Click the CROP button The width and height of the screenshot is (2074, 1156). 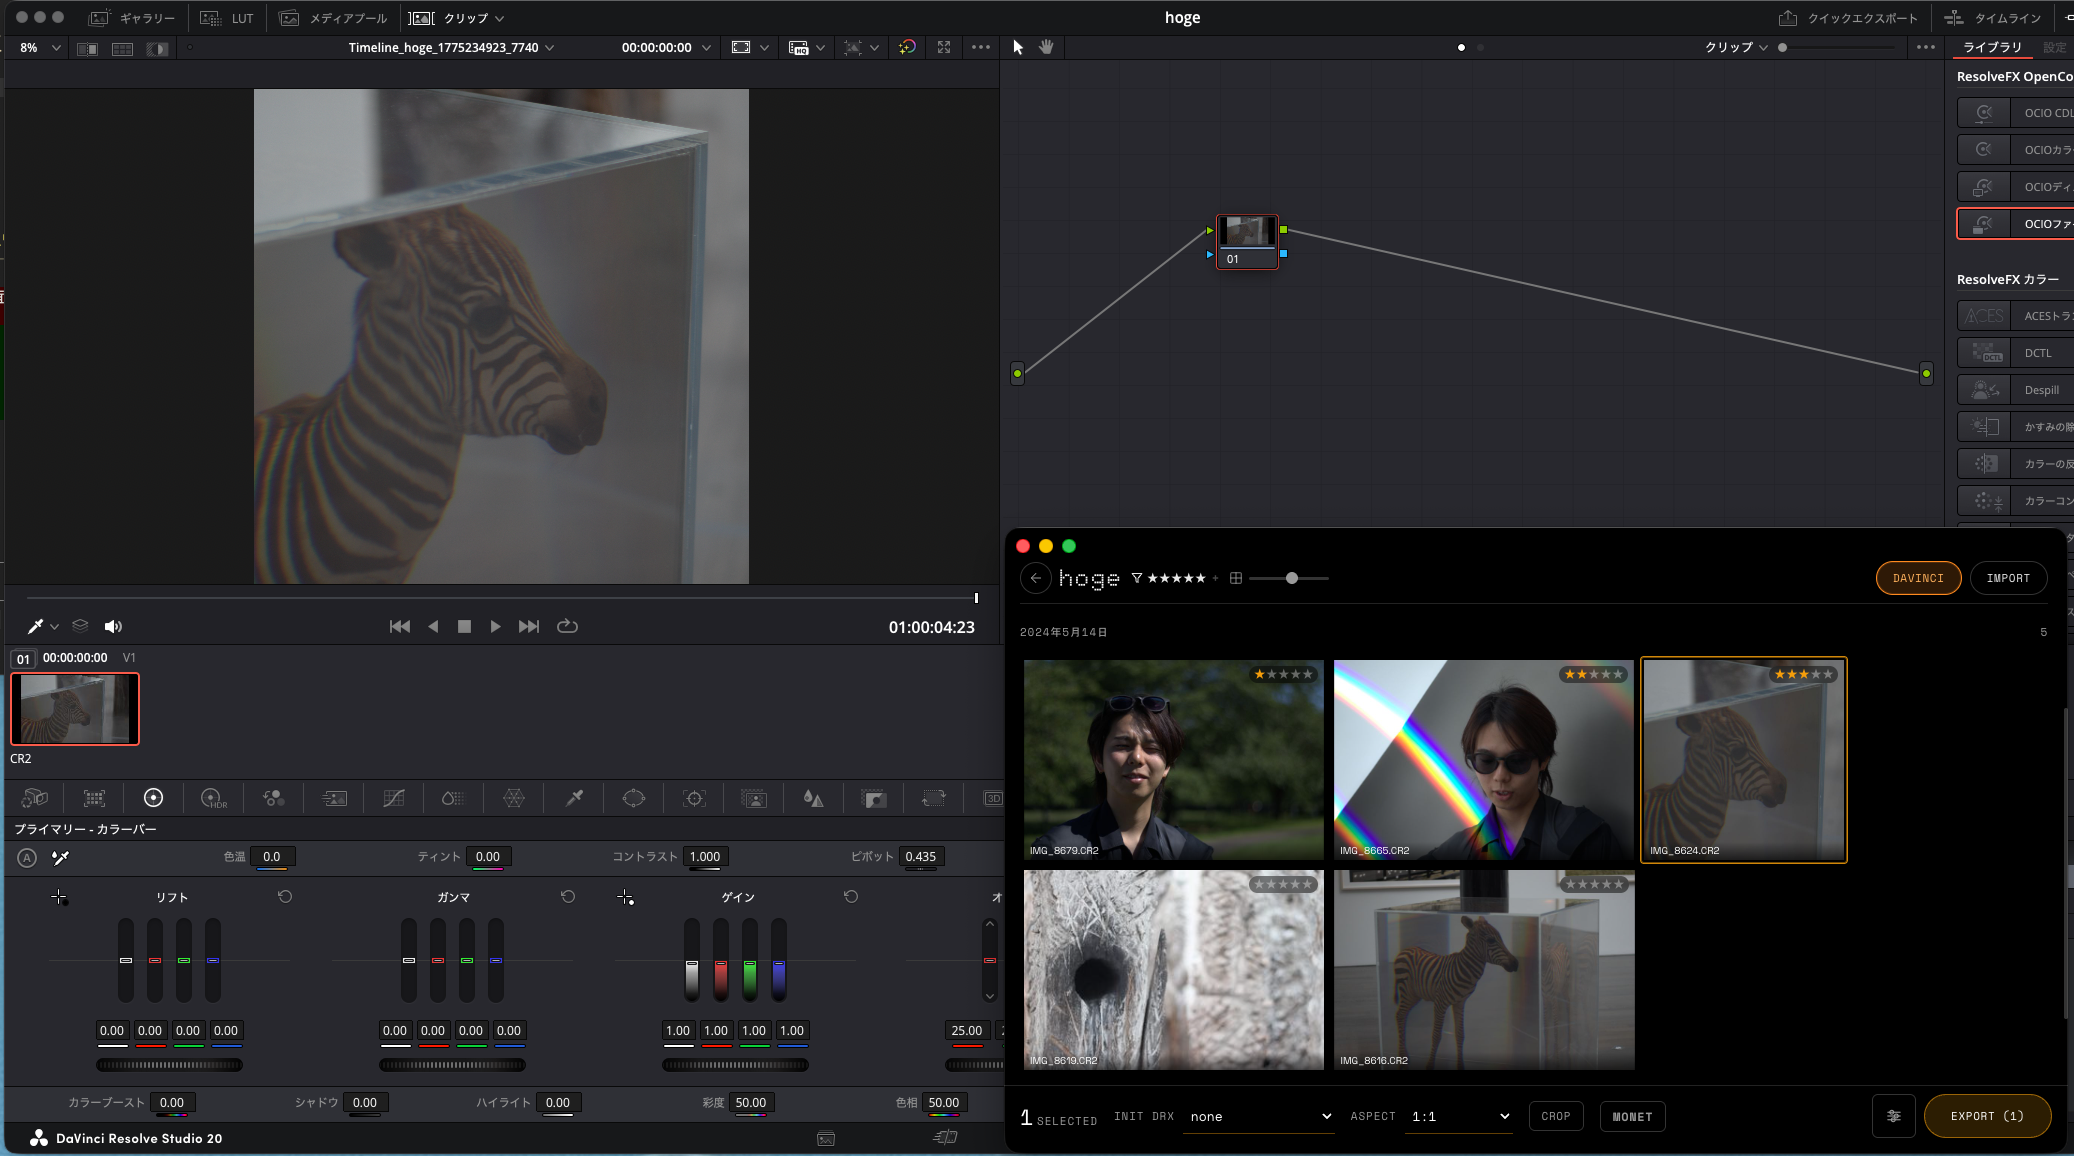pos(1554,1116)
